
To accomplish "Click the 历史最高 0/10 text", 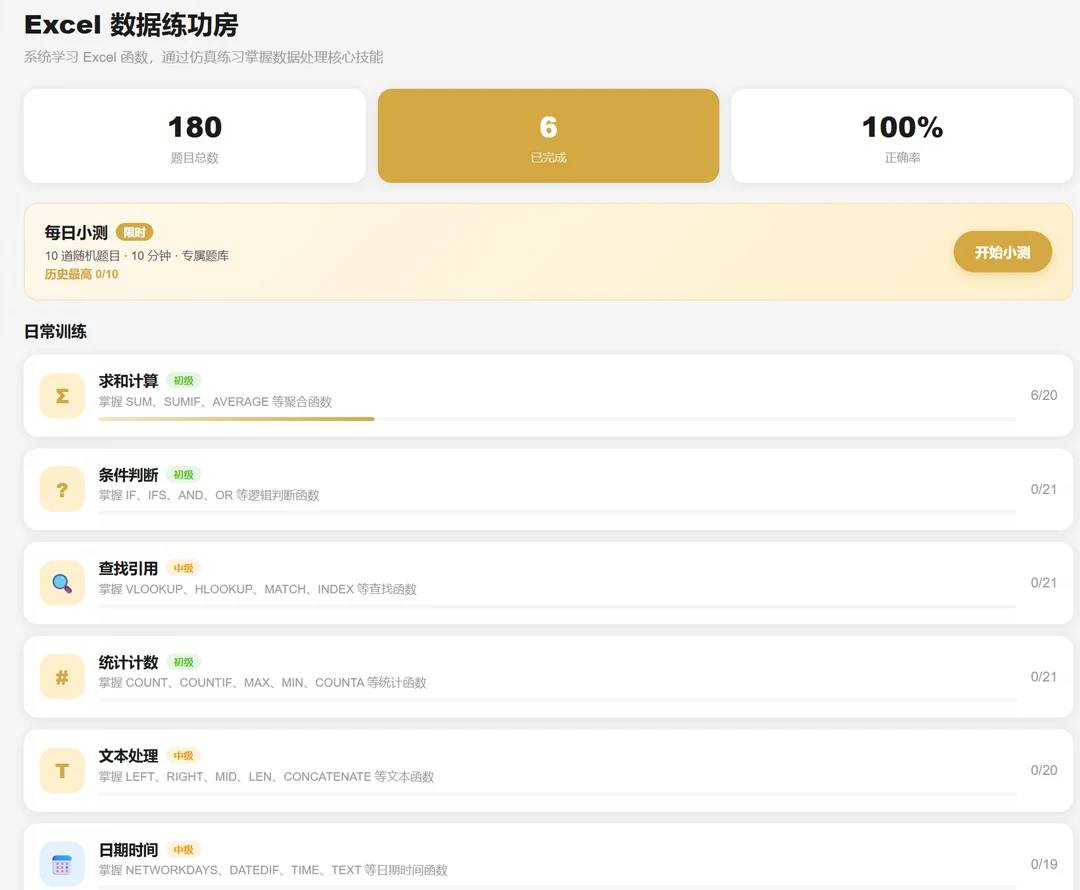I will pos(81,274).
